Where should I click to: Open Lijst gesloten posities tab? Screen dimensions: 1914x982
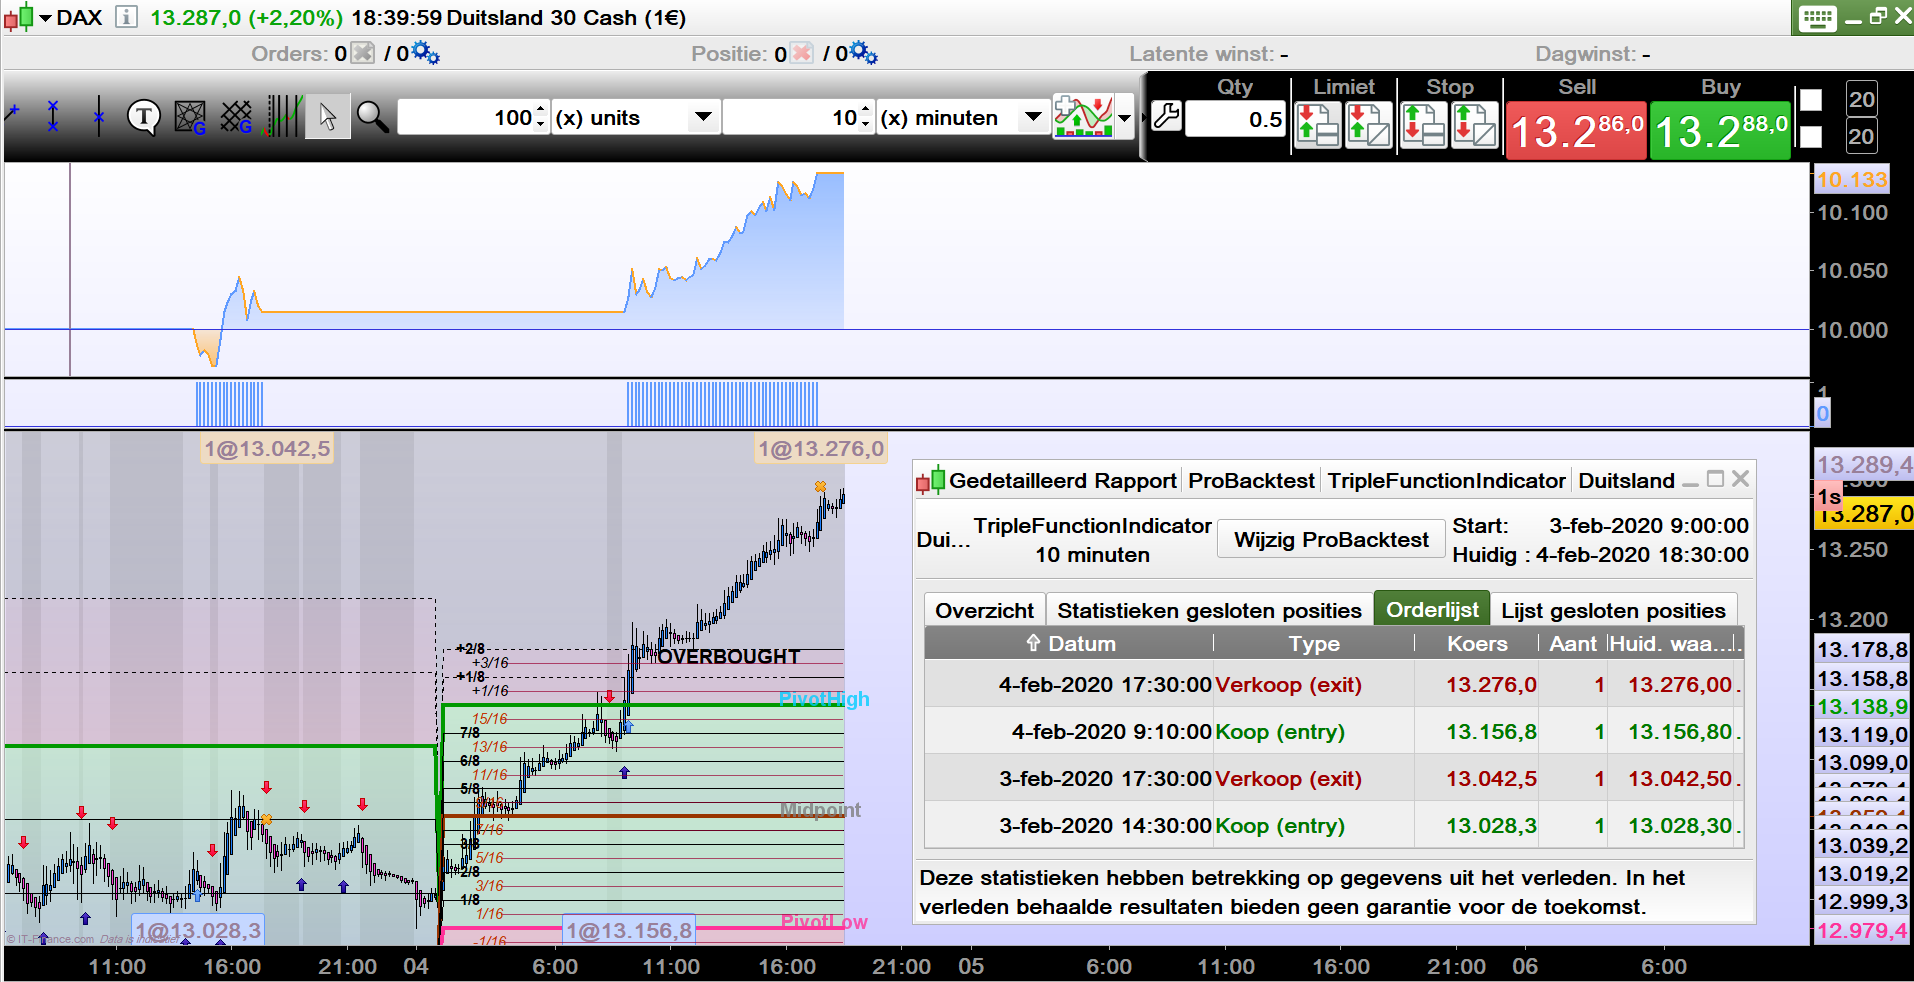click(x=1613, y=610)
